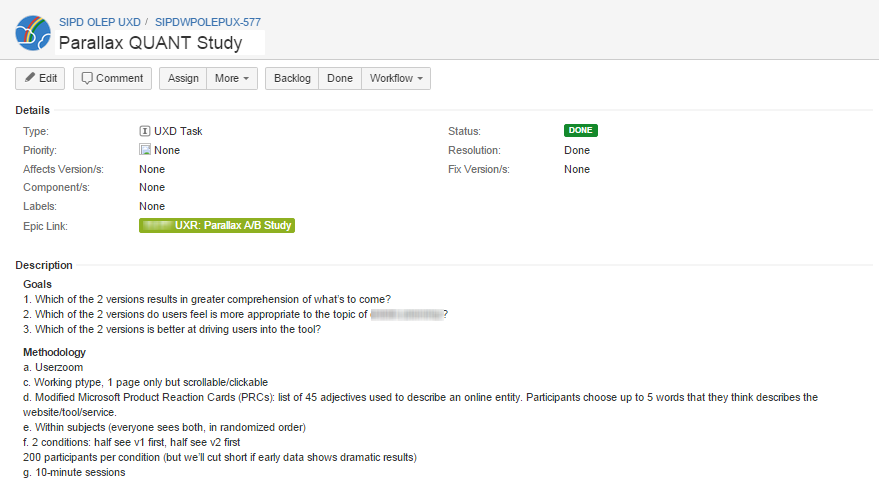Click the Parallax QUANT Study title

[x=150, y=43]
